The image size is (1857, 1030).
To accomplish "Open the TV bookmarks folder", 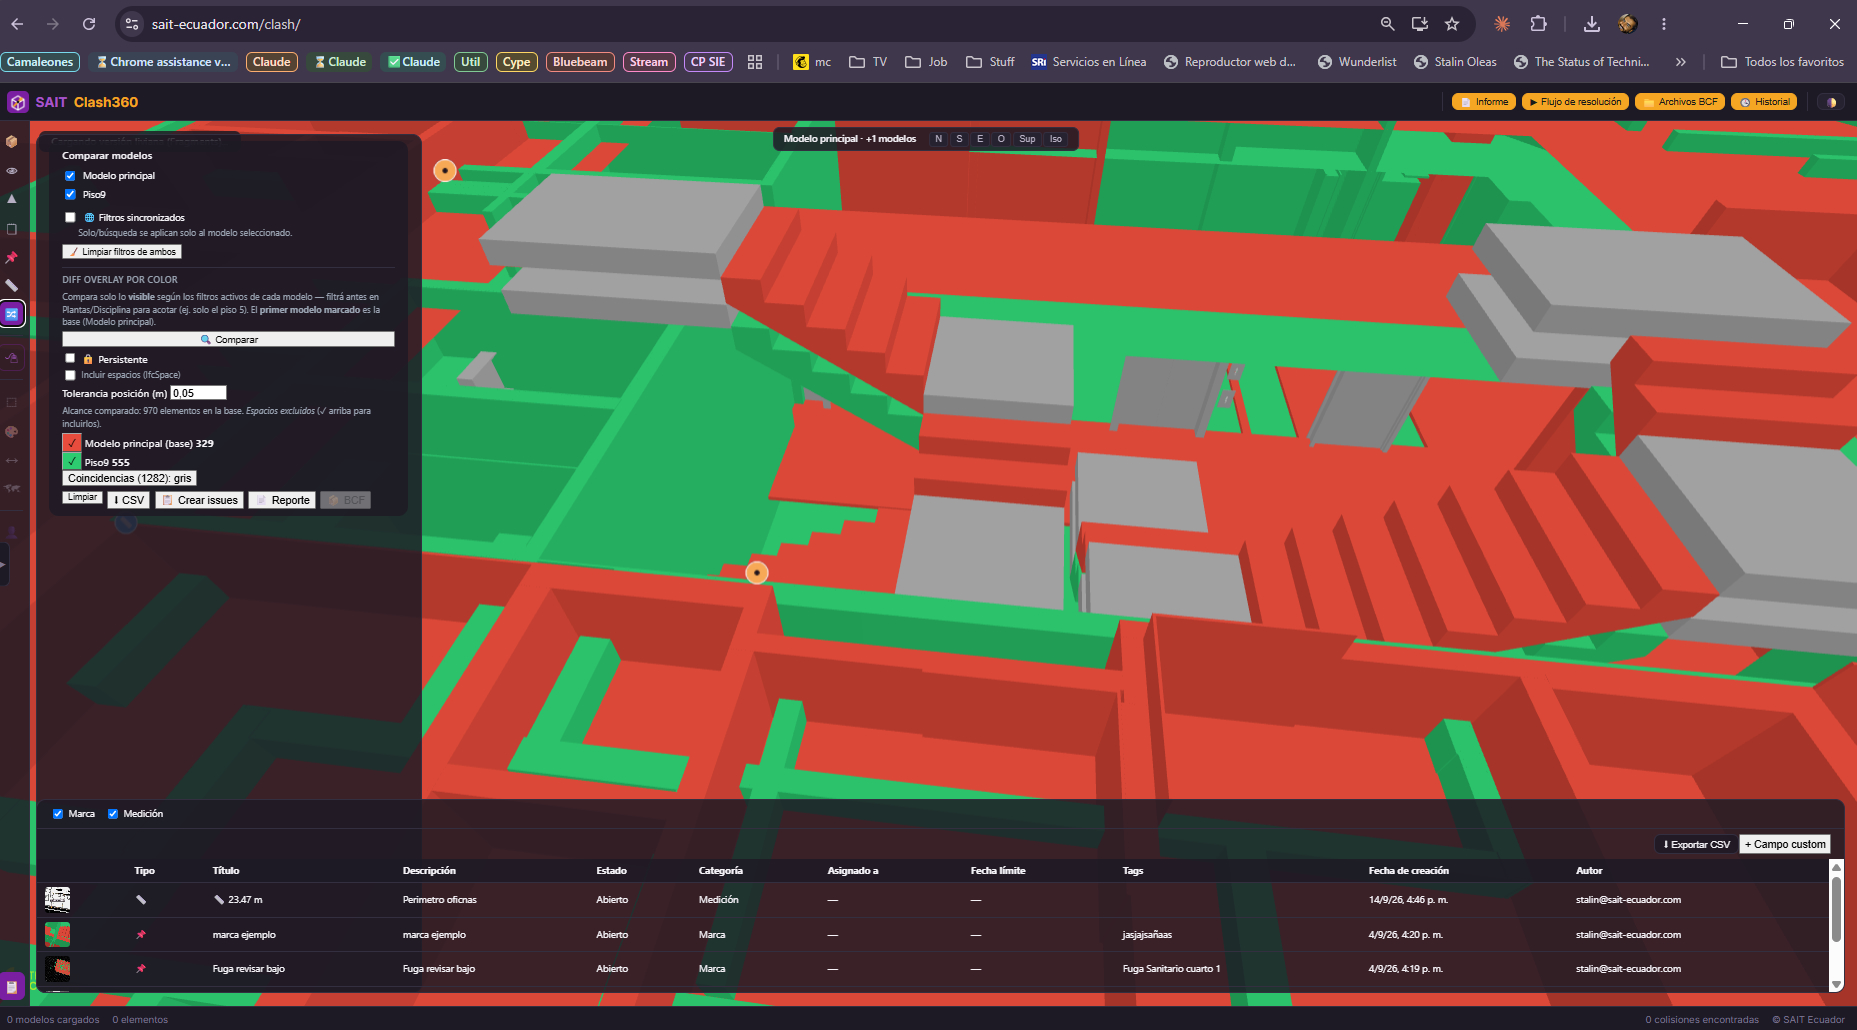I will point(868,62).
